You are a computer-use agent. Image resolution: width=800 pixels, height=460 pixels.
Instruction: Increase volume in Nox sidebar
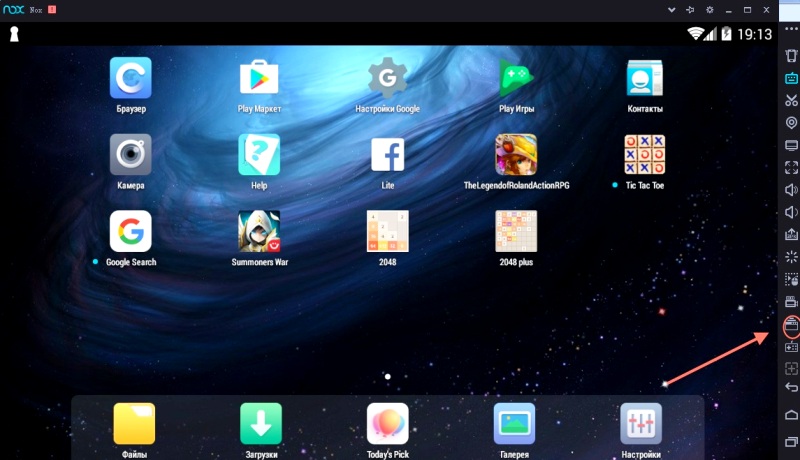(791, 190)
